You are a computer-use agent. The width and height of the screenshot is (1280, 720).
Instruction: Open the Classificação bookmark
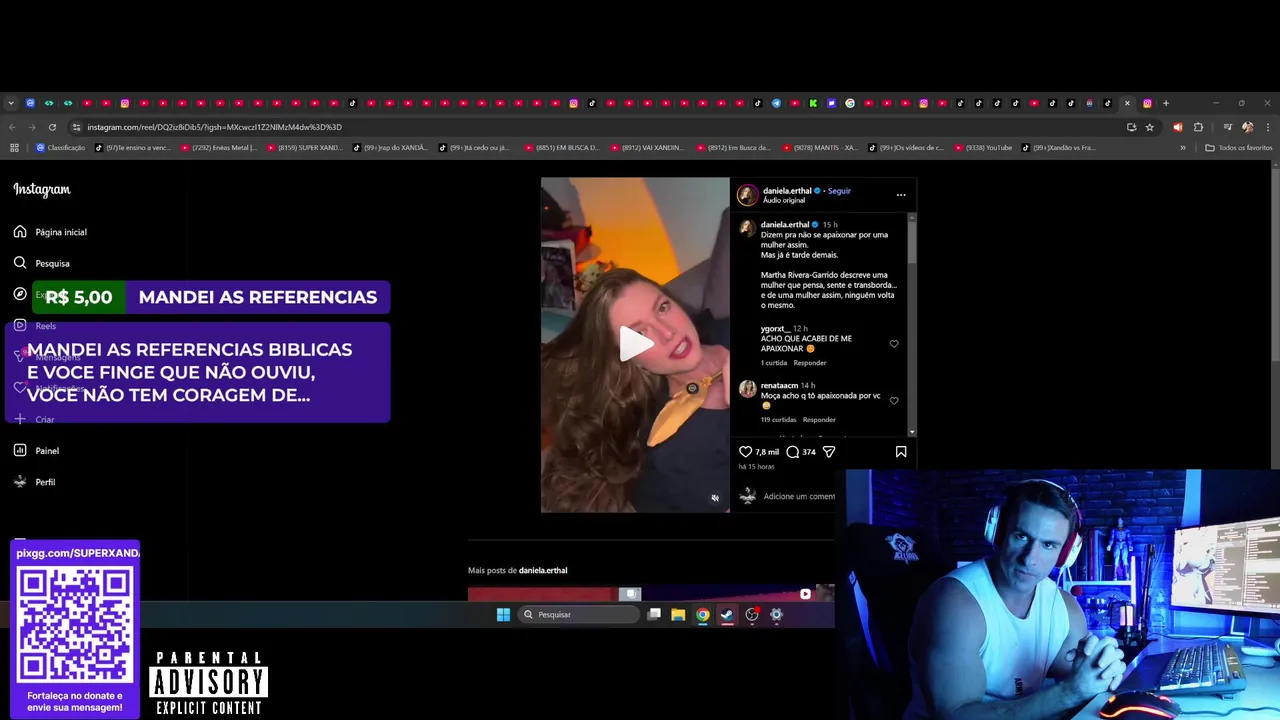tap(61, 148)
